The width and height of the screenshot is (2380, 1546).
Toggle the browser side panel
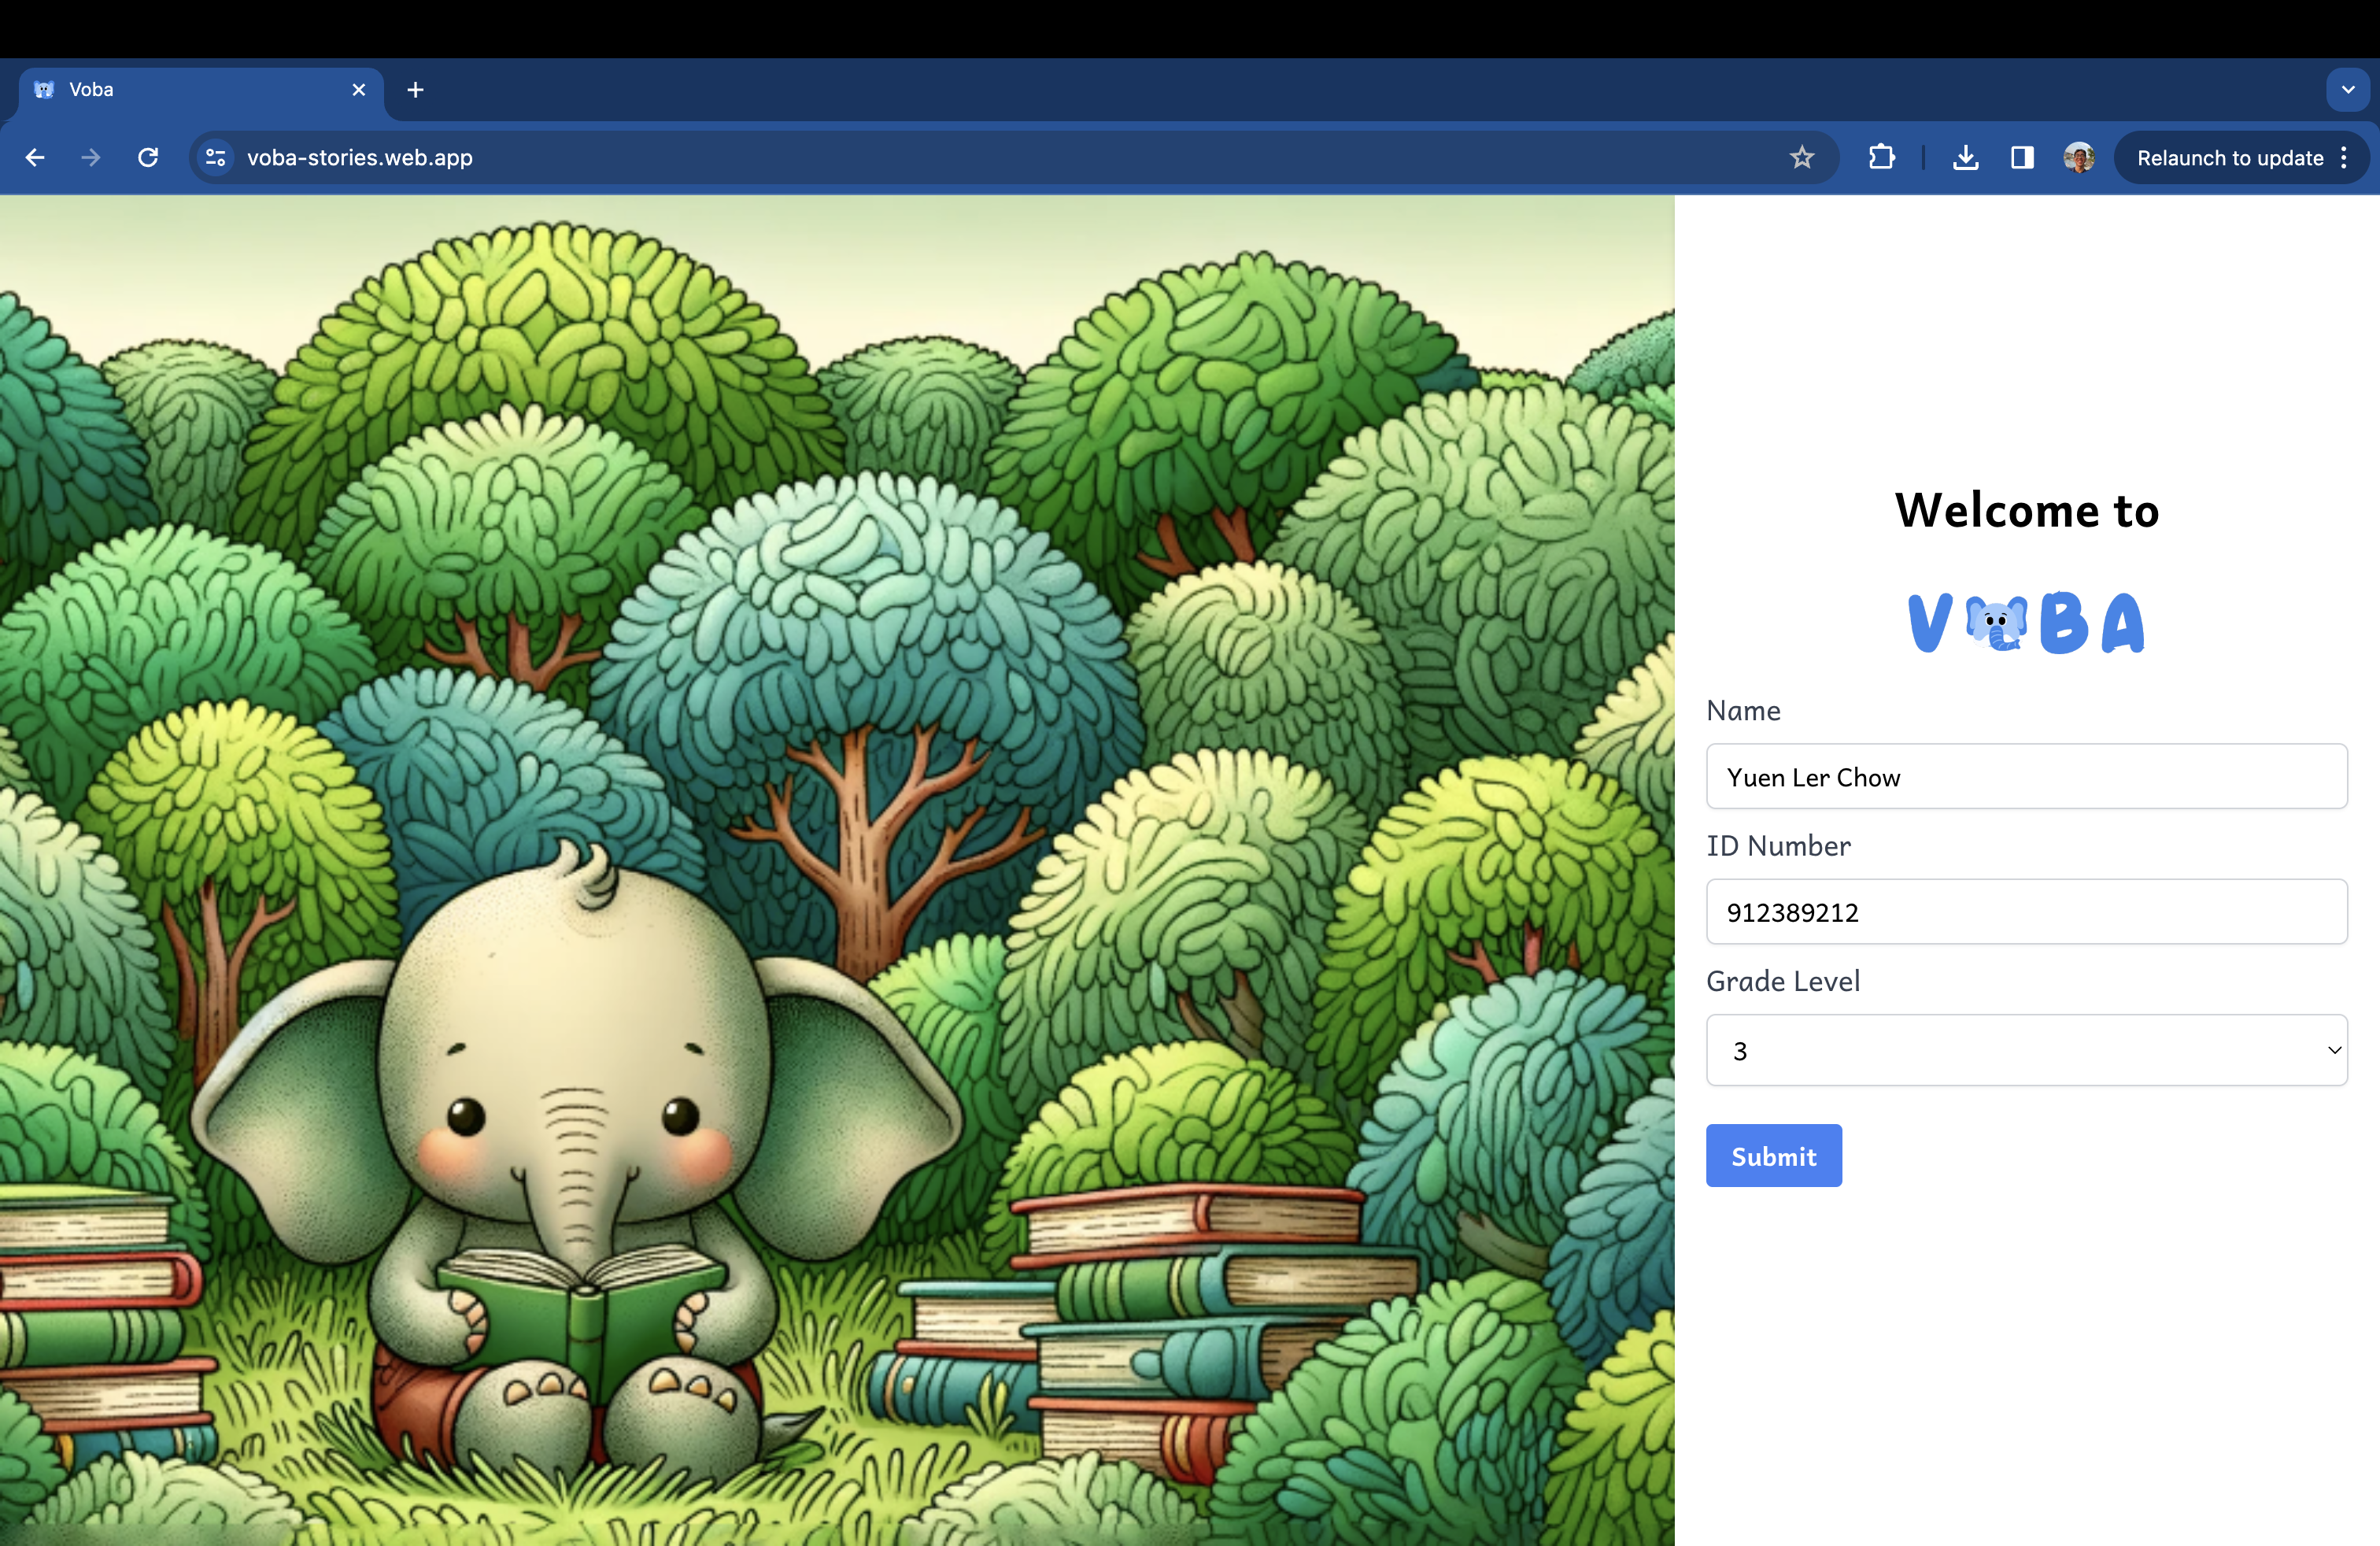[x=2022, y=158]
